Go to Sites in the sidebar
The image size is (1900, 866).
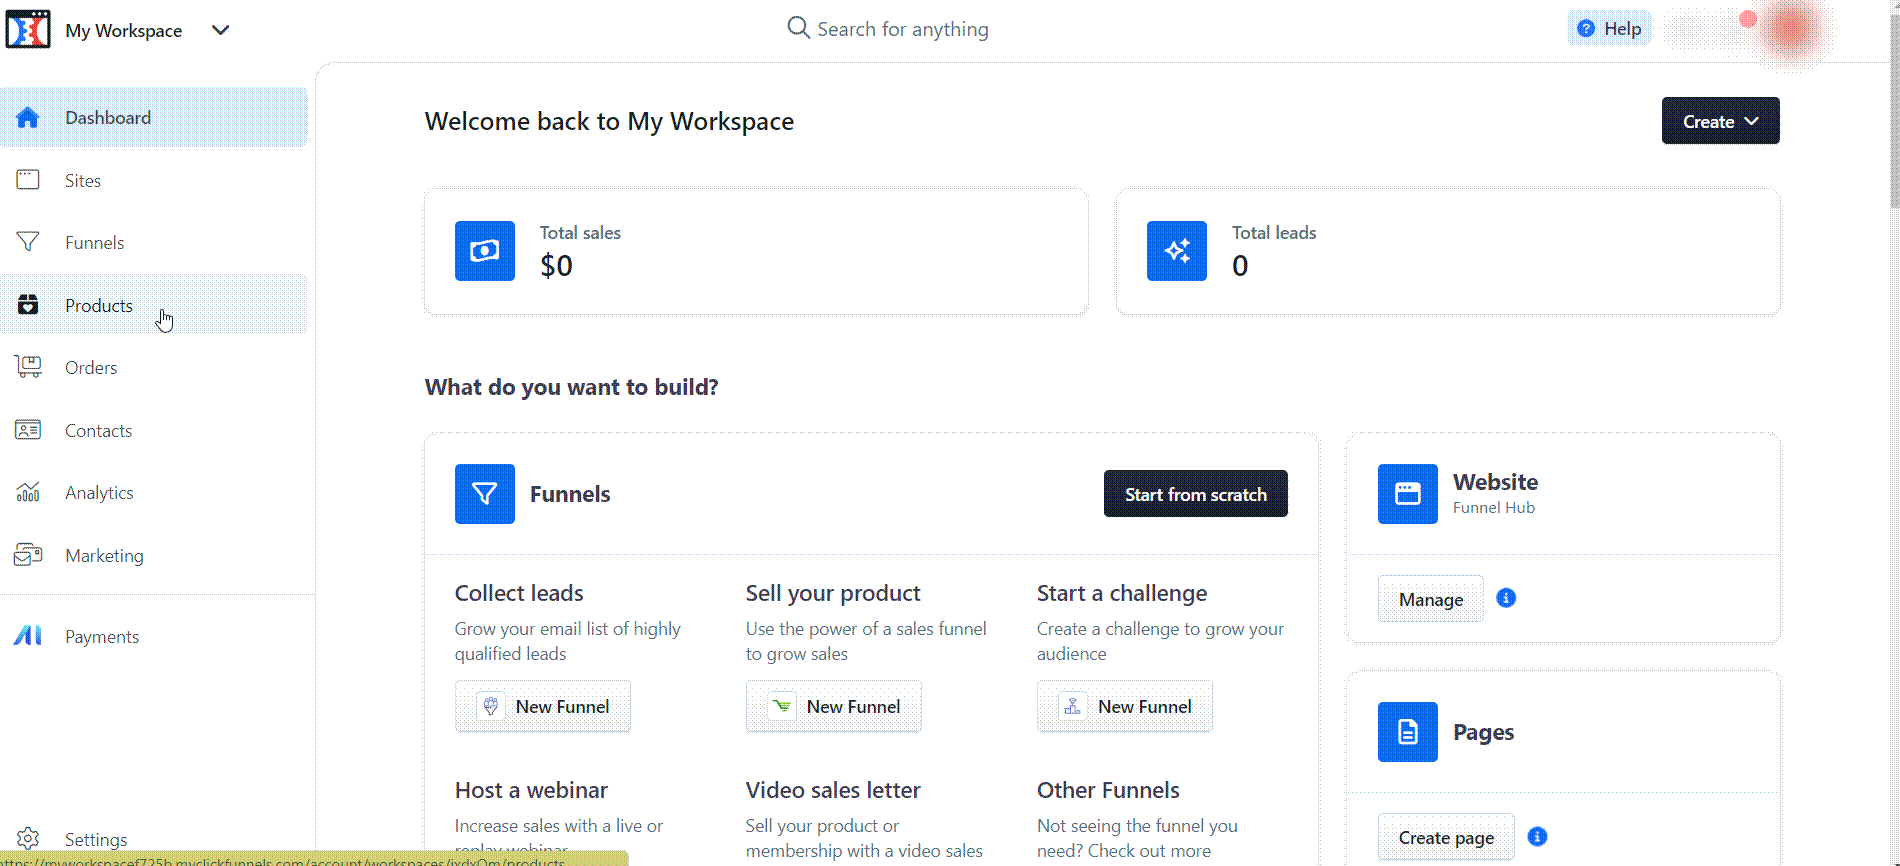tap(154, 180)
